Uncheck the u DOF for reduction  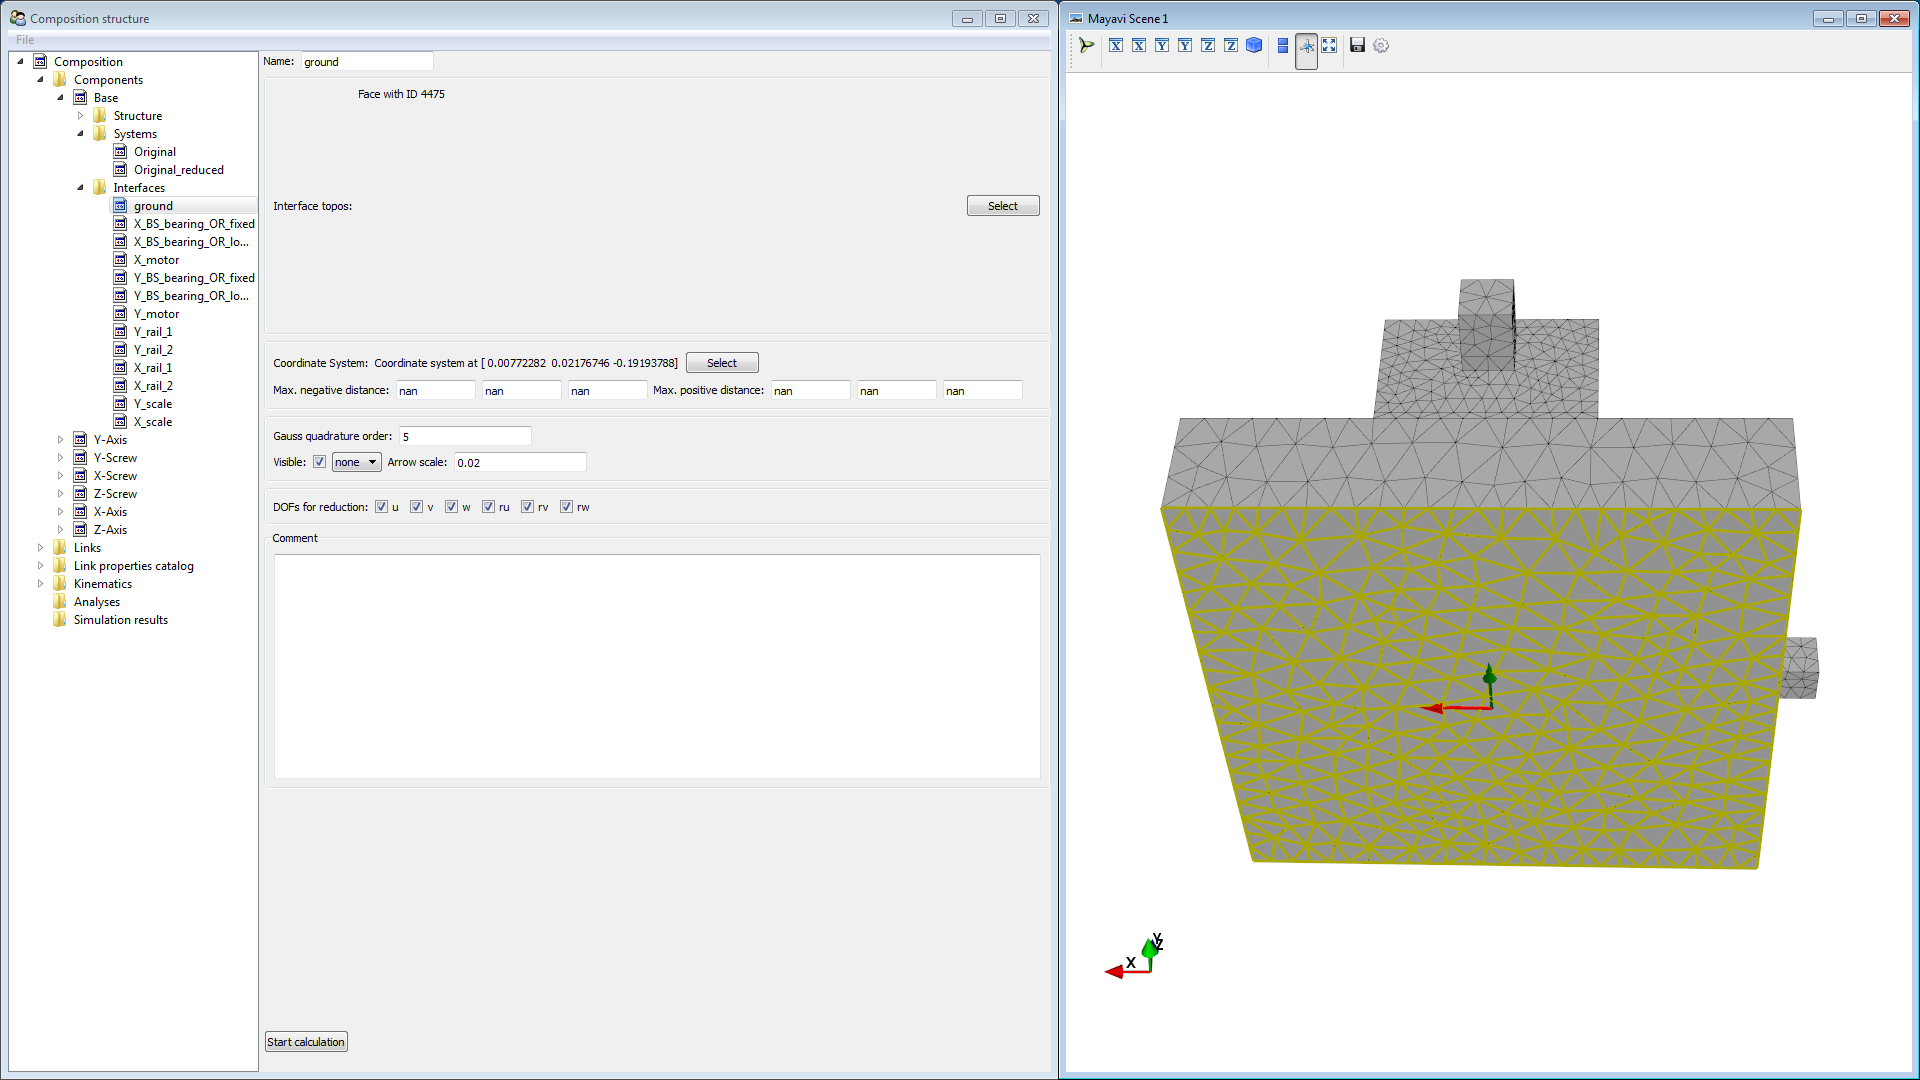pyautogui.click(x=381, y=507)
